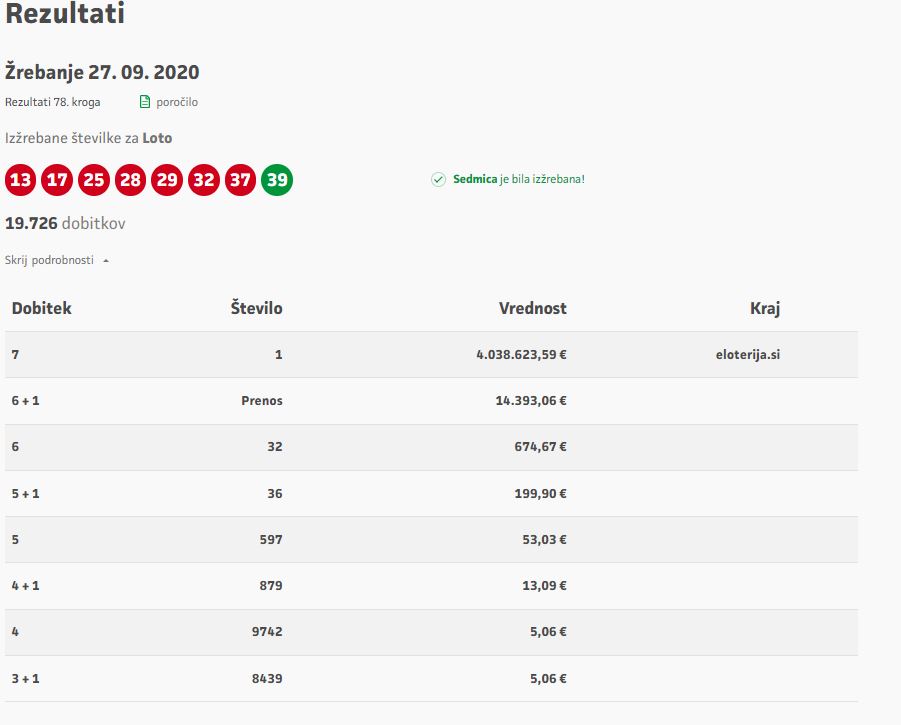Click the Žrebanje 27. 09. 2020 heading
901x725 pixels.
pyautogui.click(x=102, y=72)
